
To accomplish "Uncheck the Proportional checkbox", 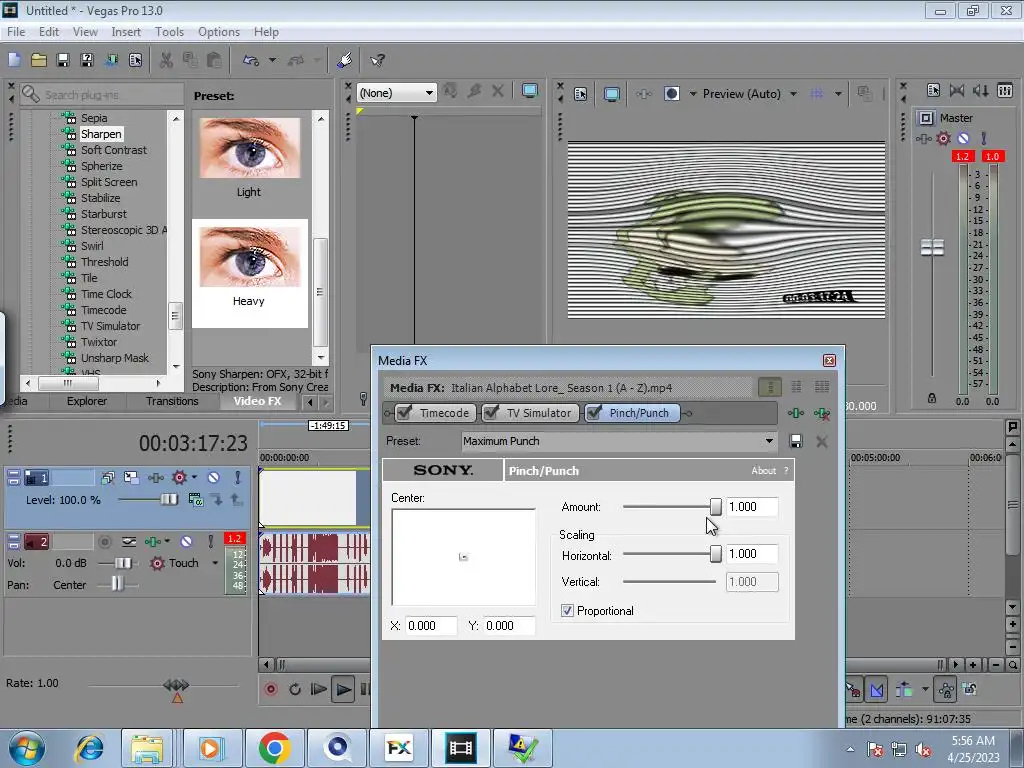I will pos(567,611).
